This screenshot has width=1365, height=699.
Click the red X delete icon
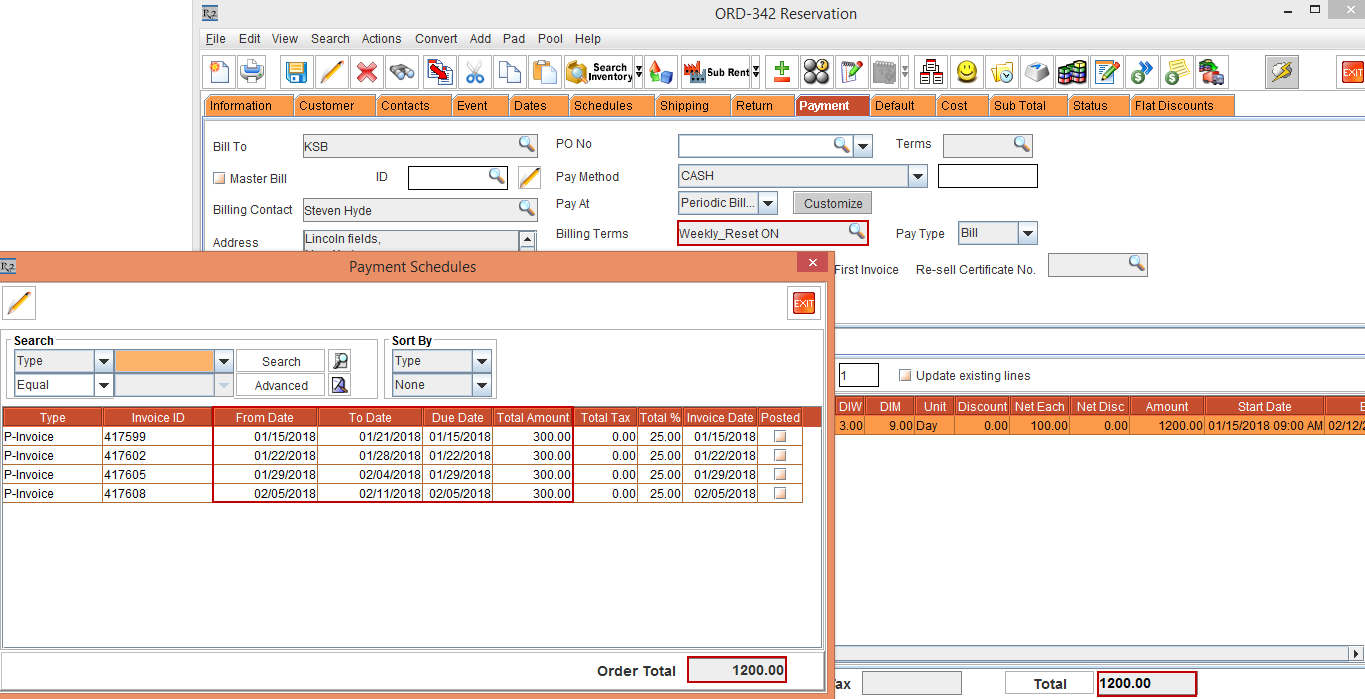(367, 72)
